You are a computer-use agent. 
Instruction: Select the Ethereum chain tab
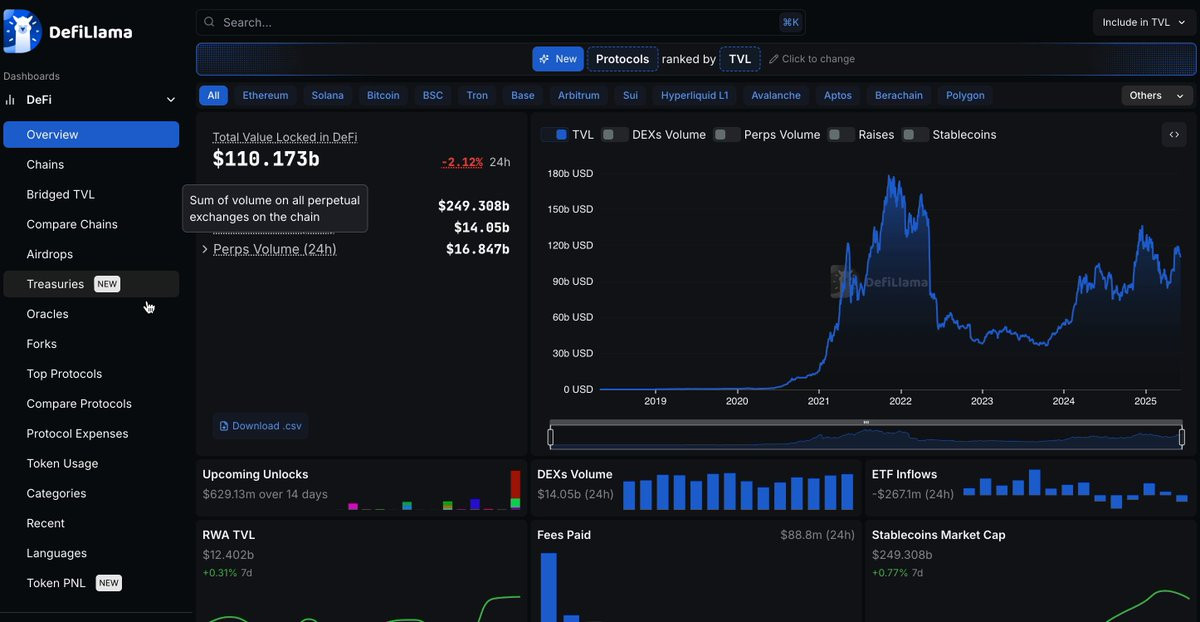point(265,95)
